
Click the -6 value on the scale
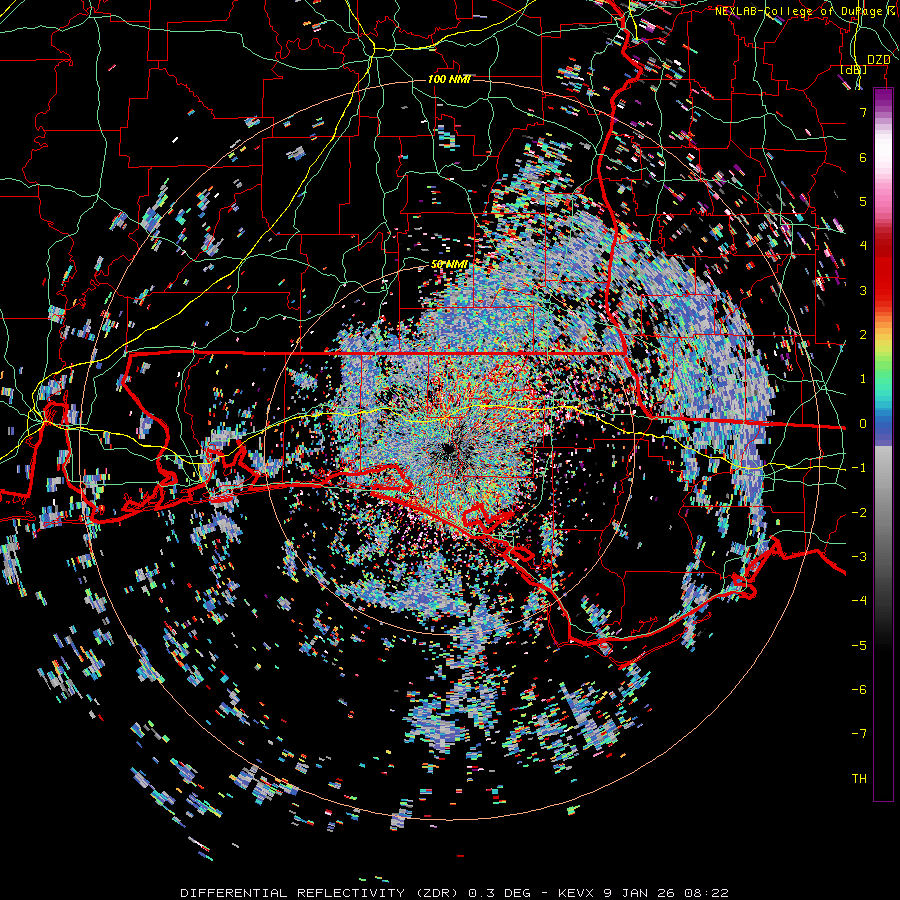859,690
